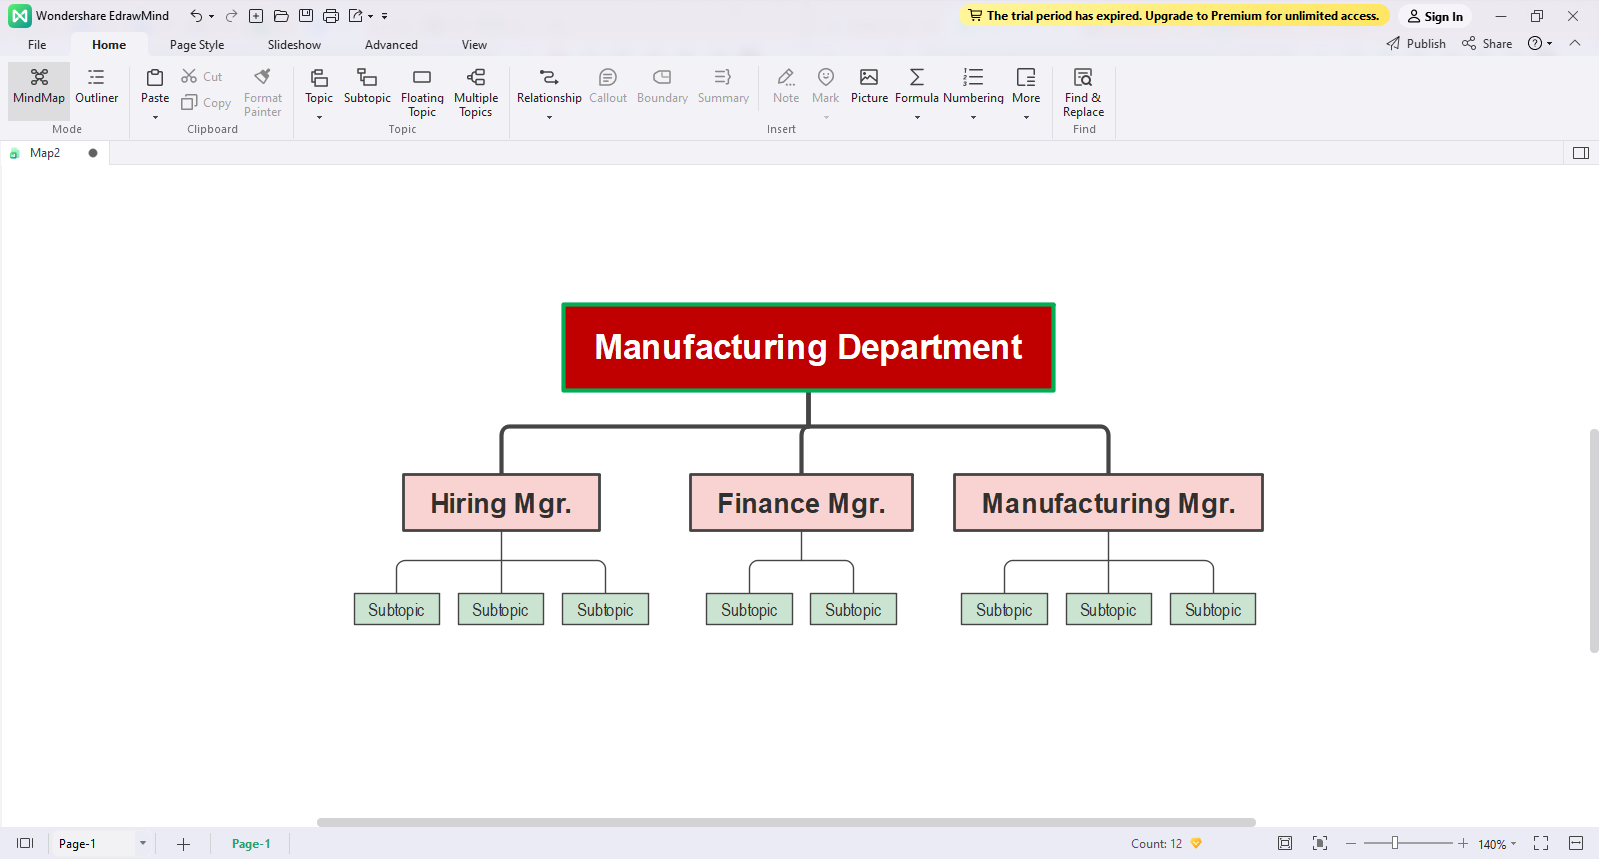Click the Relationship tool icon
Screen dimensions: 1599x859
tap(549, 77)
